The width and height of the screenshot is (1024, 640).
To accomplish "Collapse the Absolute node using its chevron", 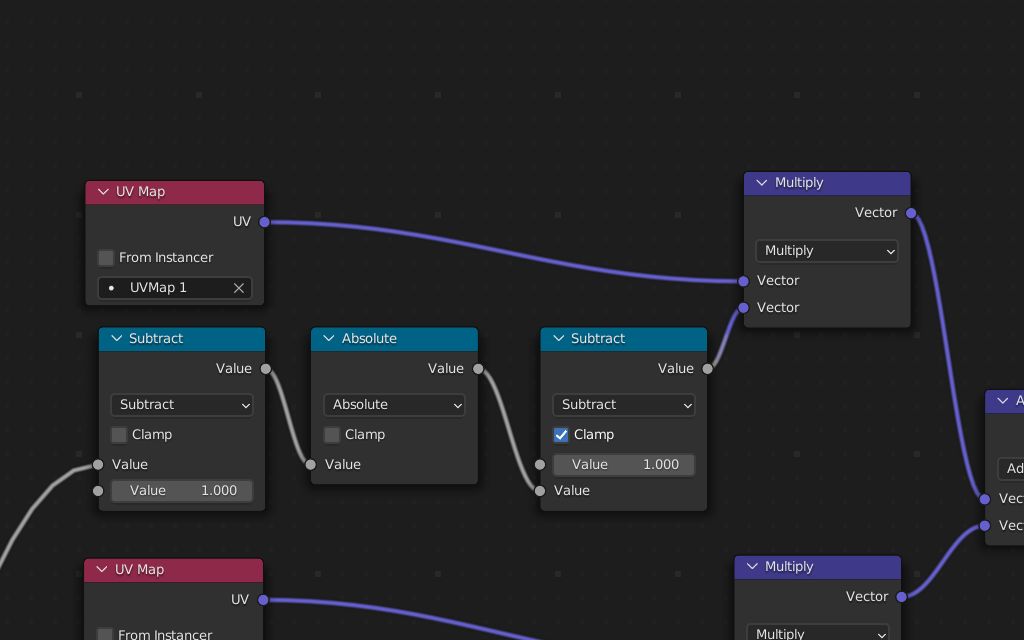I will point(328,338).
